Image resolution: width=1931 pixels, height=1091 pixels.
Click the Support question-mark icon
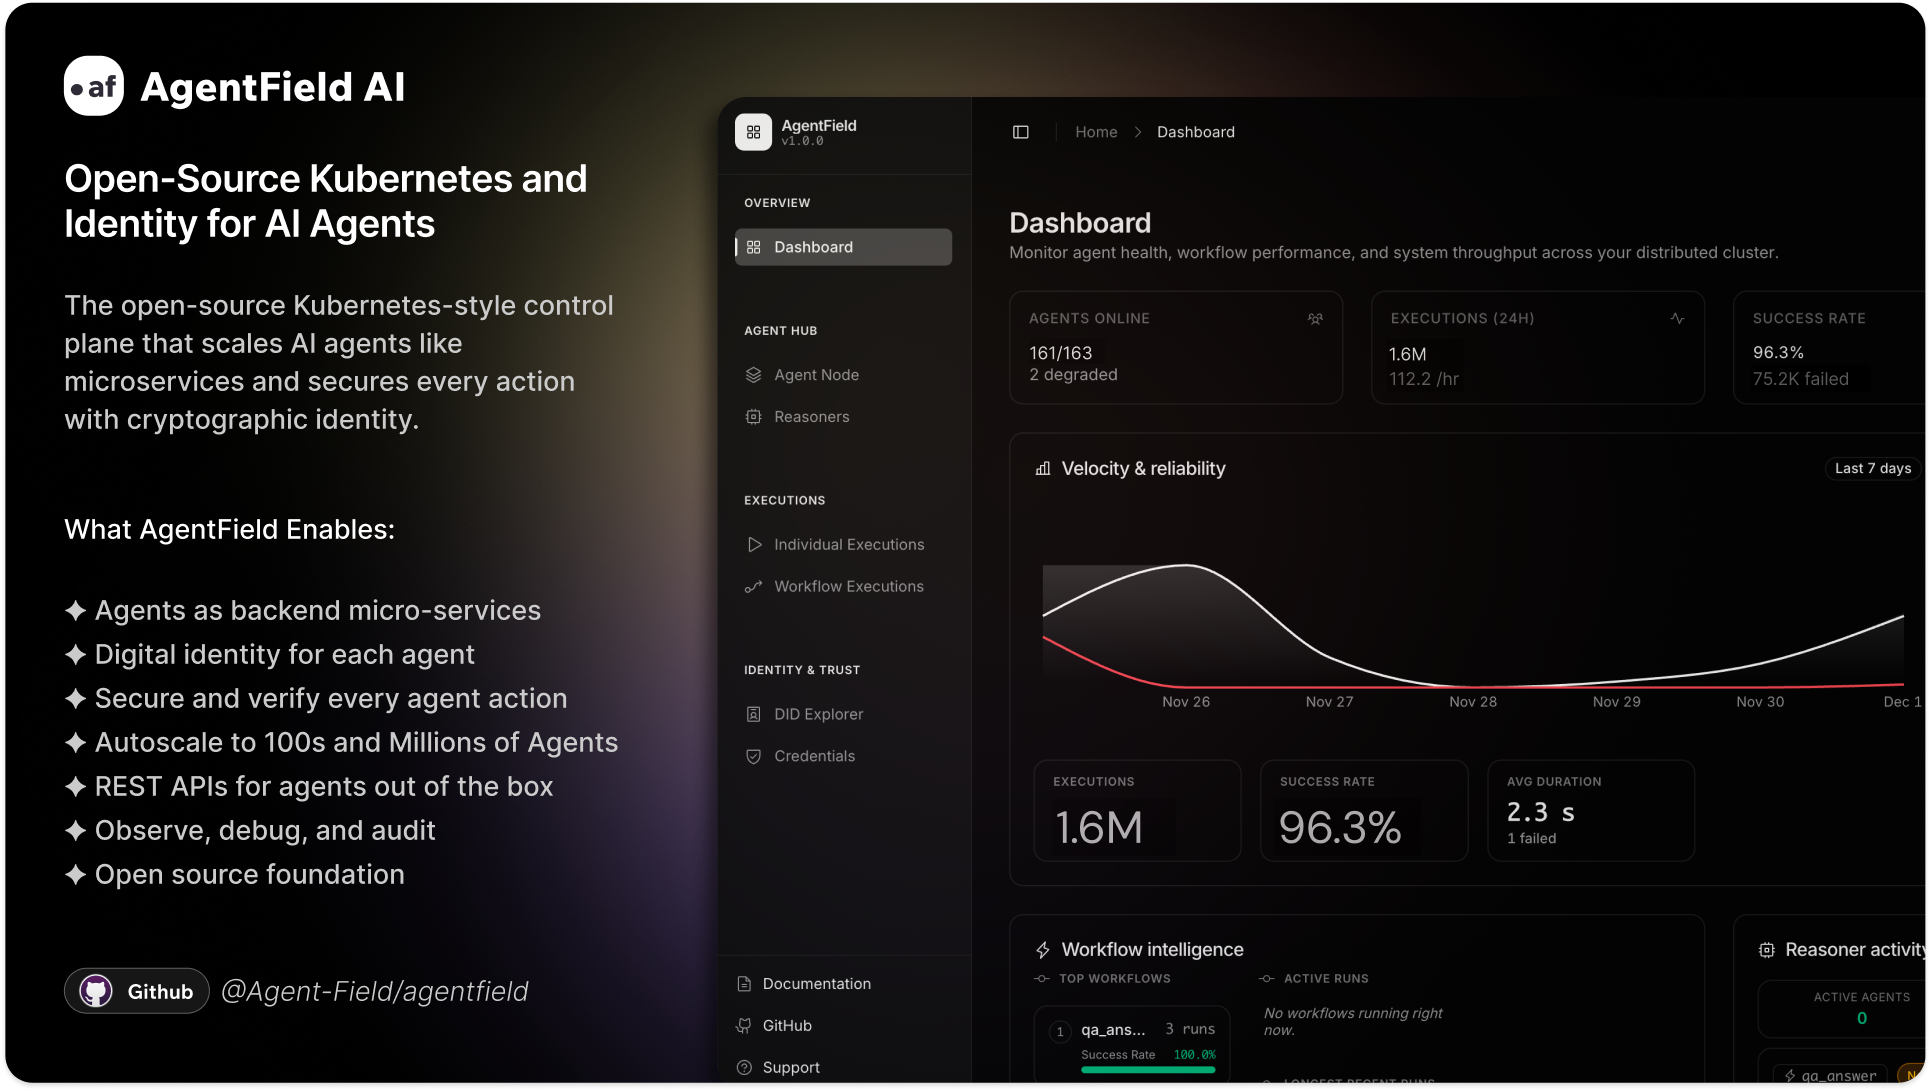tap(743, 1067)
